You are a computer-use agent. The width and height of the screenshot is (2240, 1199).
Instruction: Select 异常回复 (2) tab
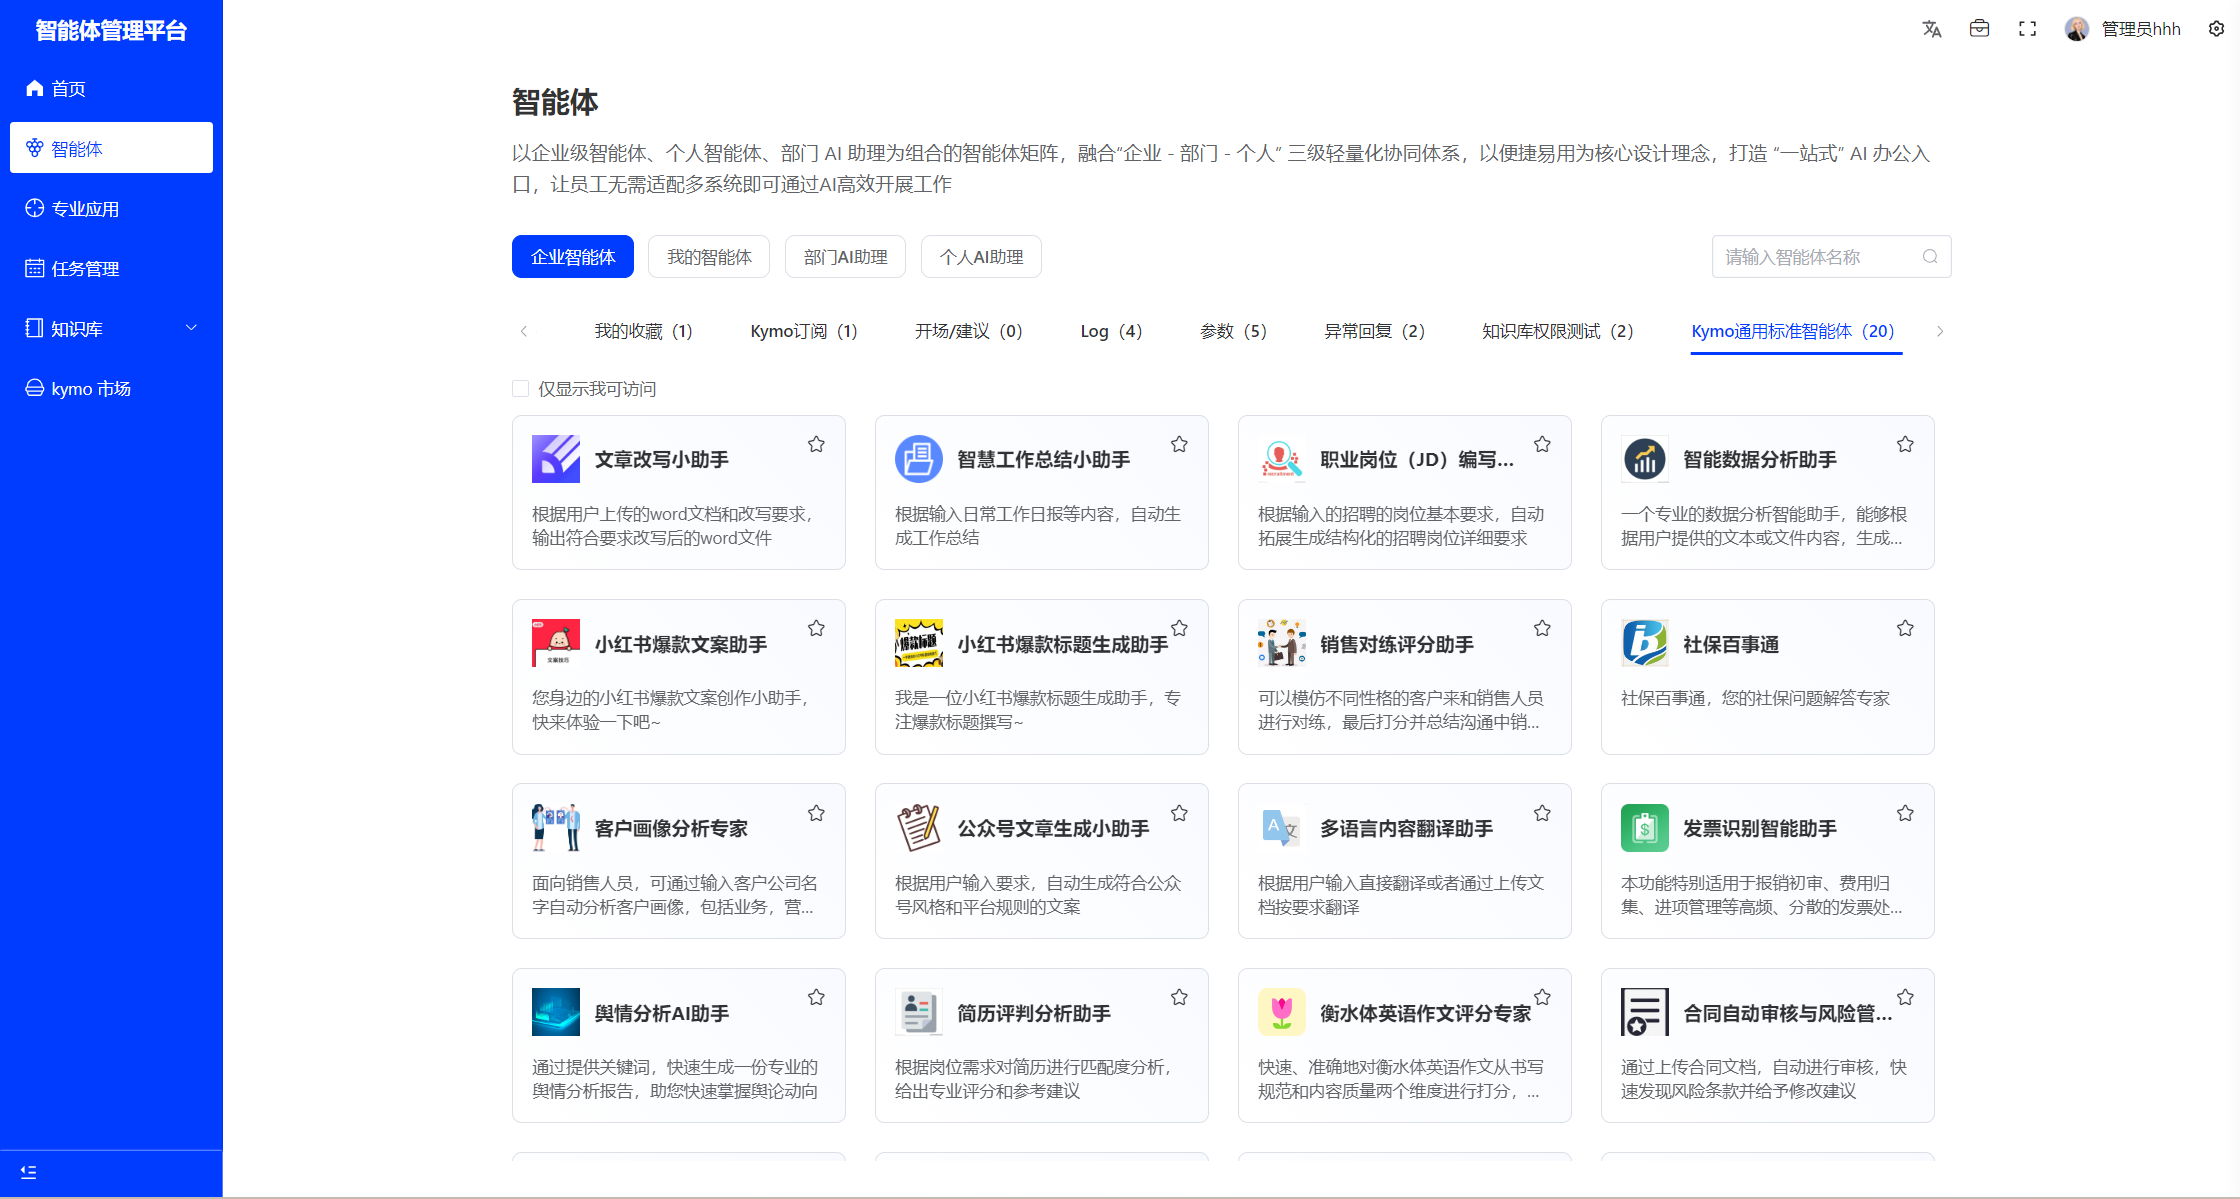point(1374,331)
